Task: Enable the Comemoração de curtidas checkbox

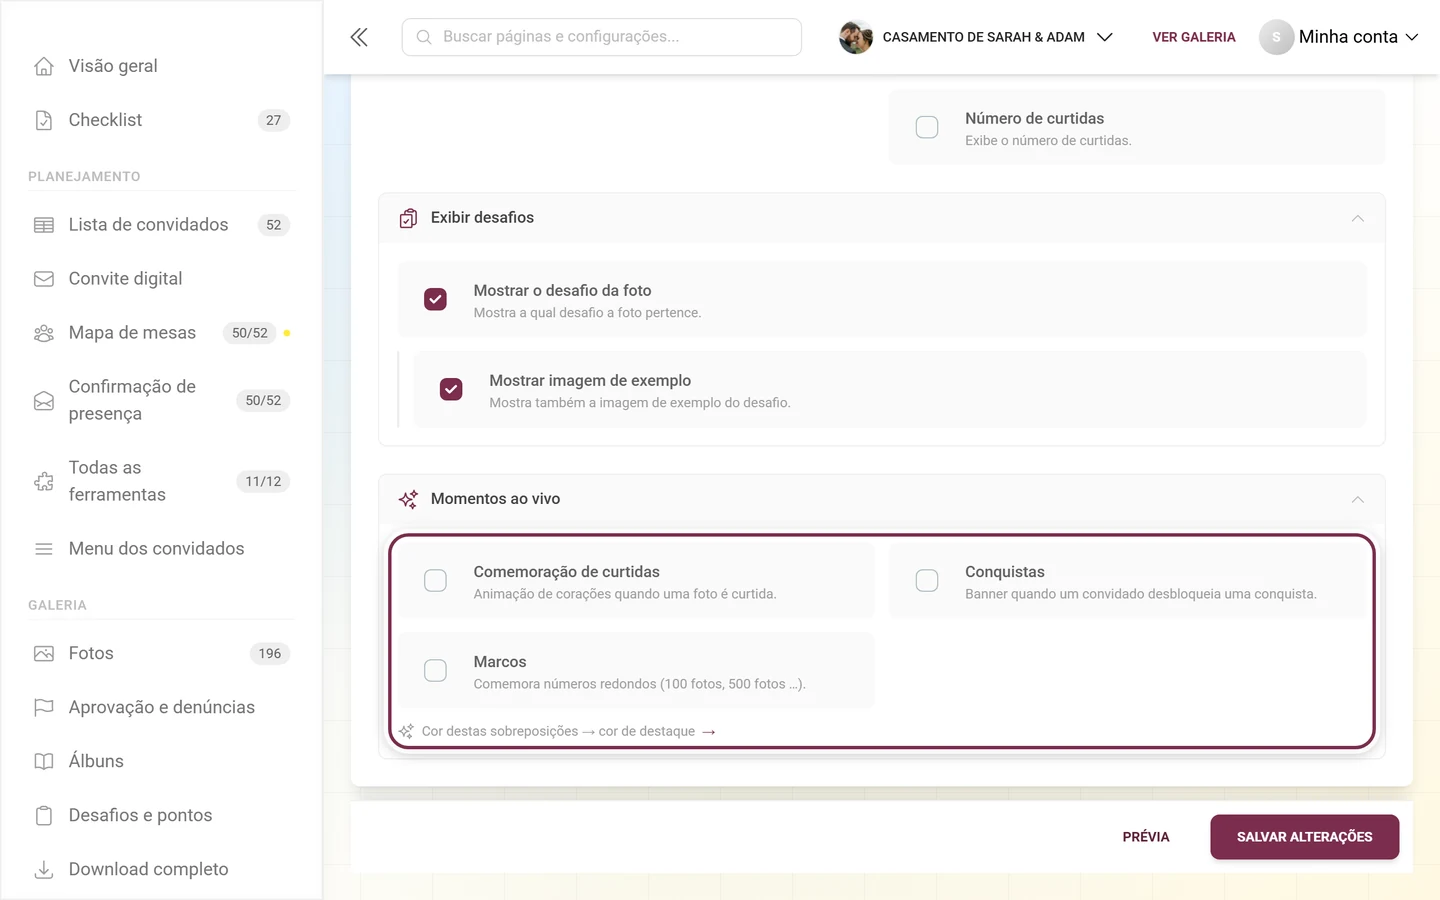Action: 435,581
